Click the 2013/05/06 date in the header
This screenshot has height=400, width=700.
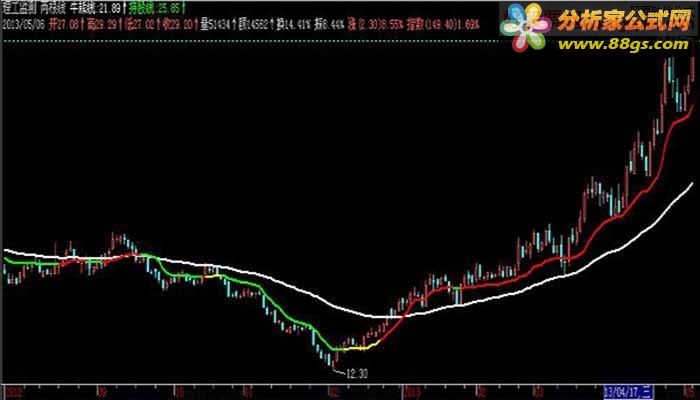(24, 24)
